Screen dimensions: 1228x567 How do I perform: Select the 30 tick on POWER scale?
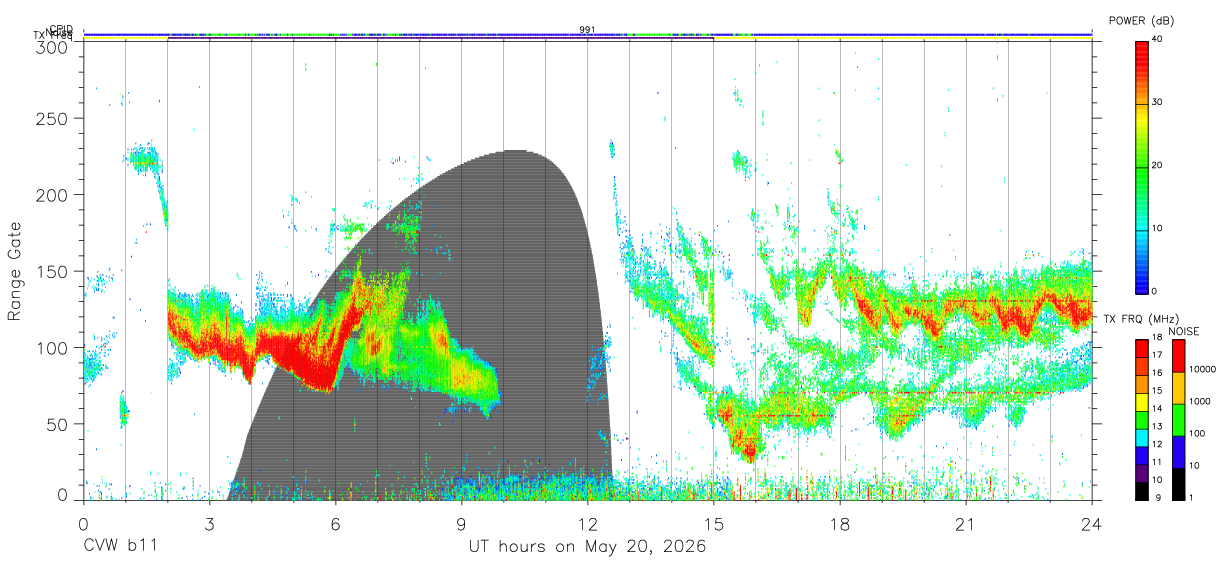coord(1158,103)
